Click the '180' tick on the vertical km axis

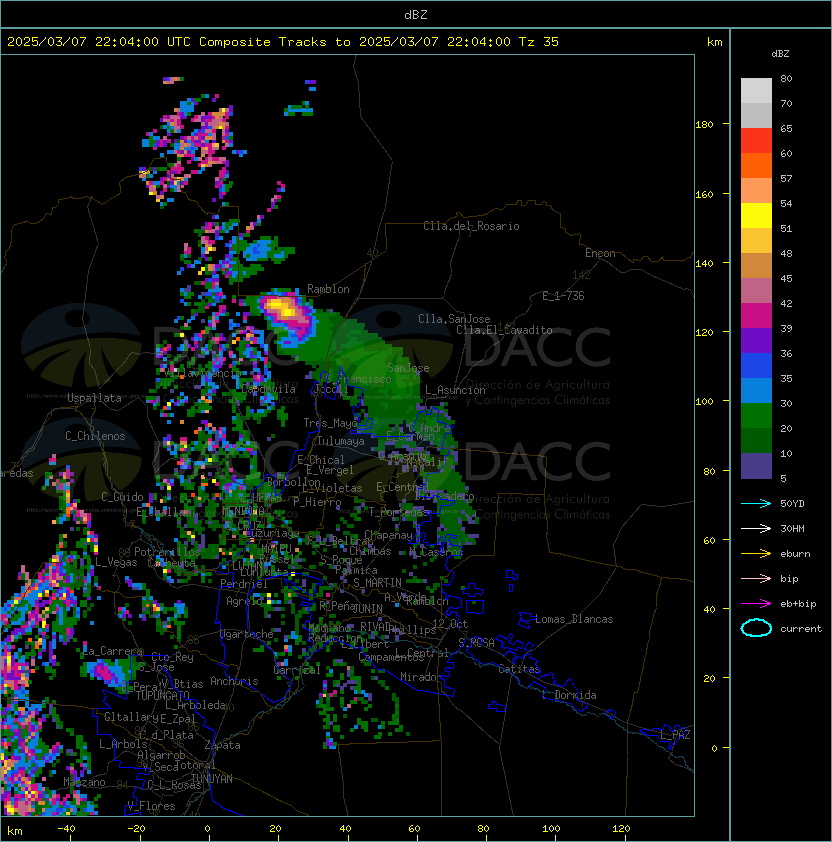coord(704,125)
